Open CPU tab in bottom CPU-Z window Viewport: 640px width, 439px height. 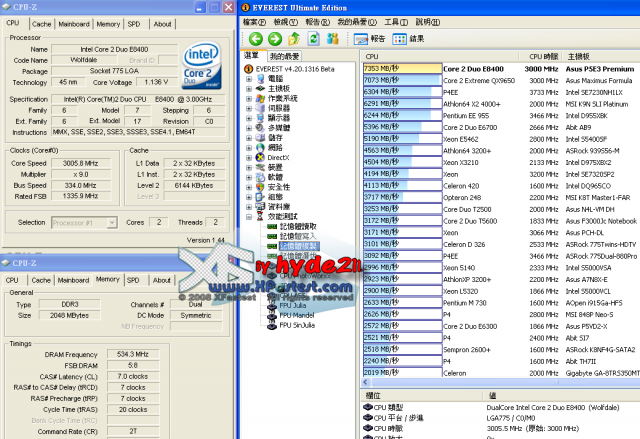(12, 280)
